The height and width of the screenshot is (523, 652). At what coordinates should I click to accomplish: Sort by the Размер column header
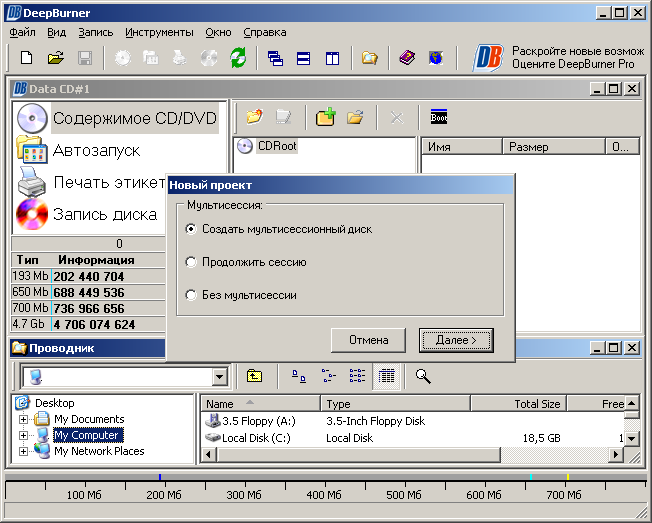554,147
